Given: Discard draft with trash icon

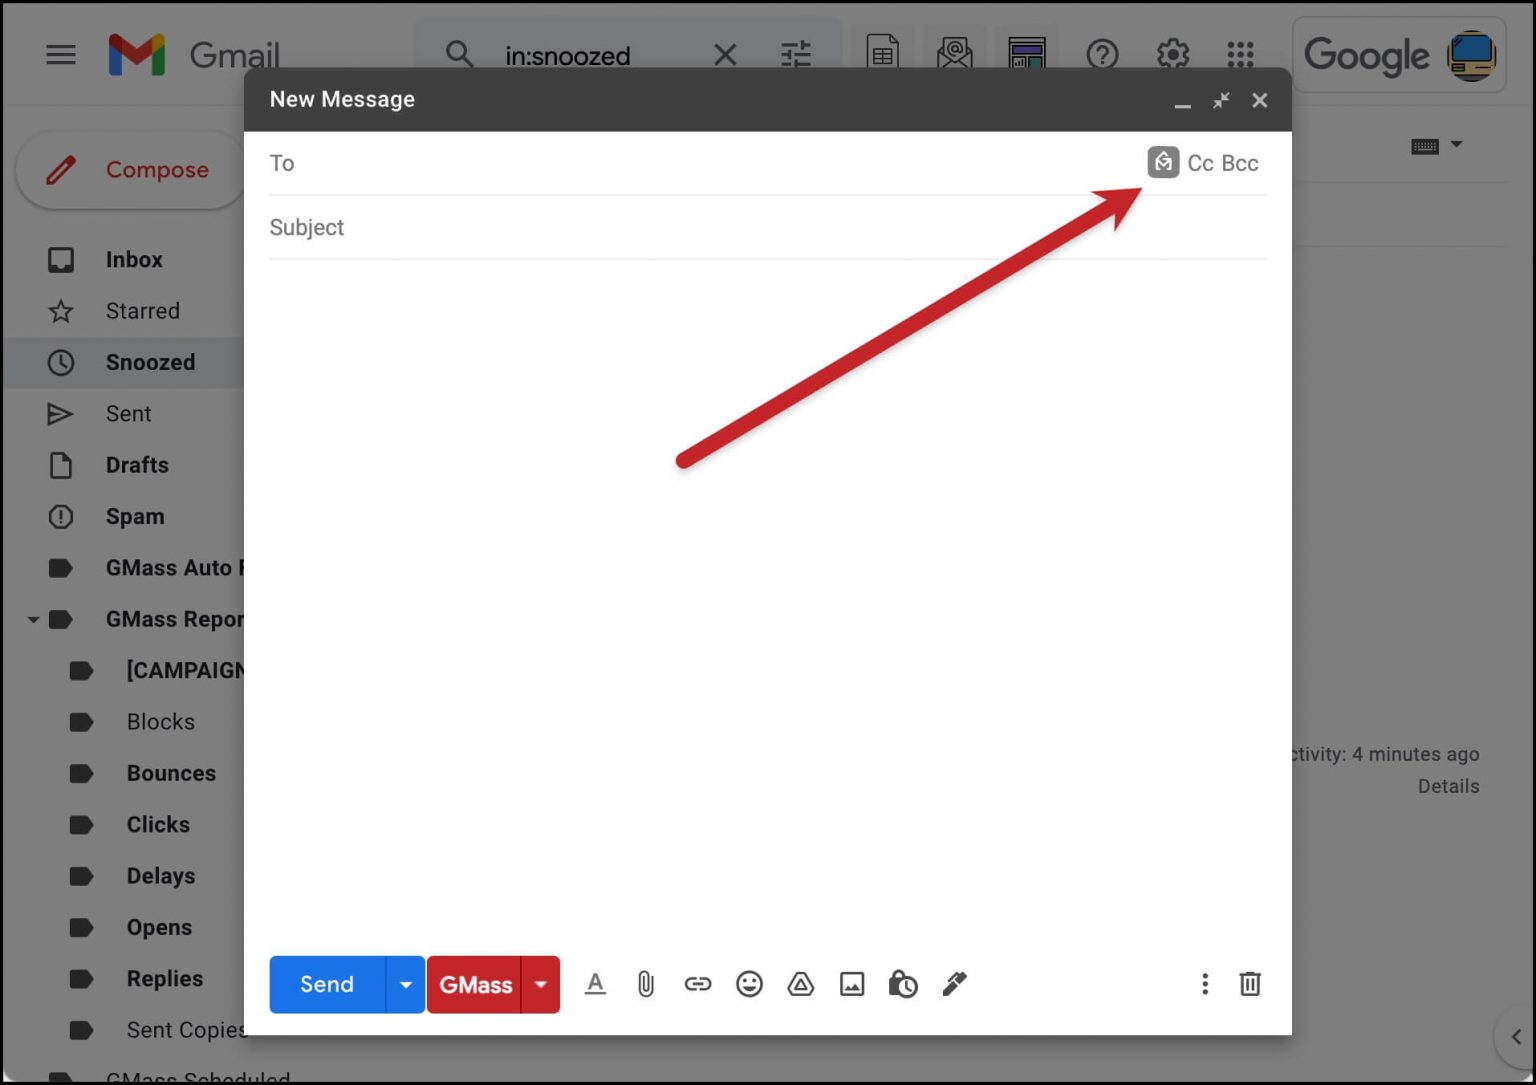Looking at the screenshot, I should coord(1249,984).
